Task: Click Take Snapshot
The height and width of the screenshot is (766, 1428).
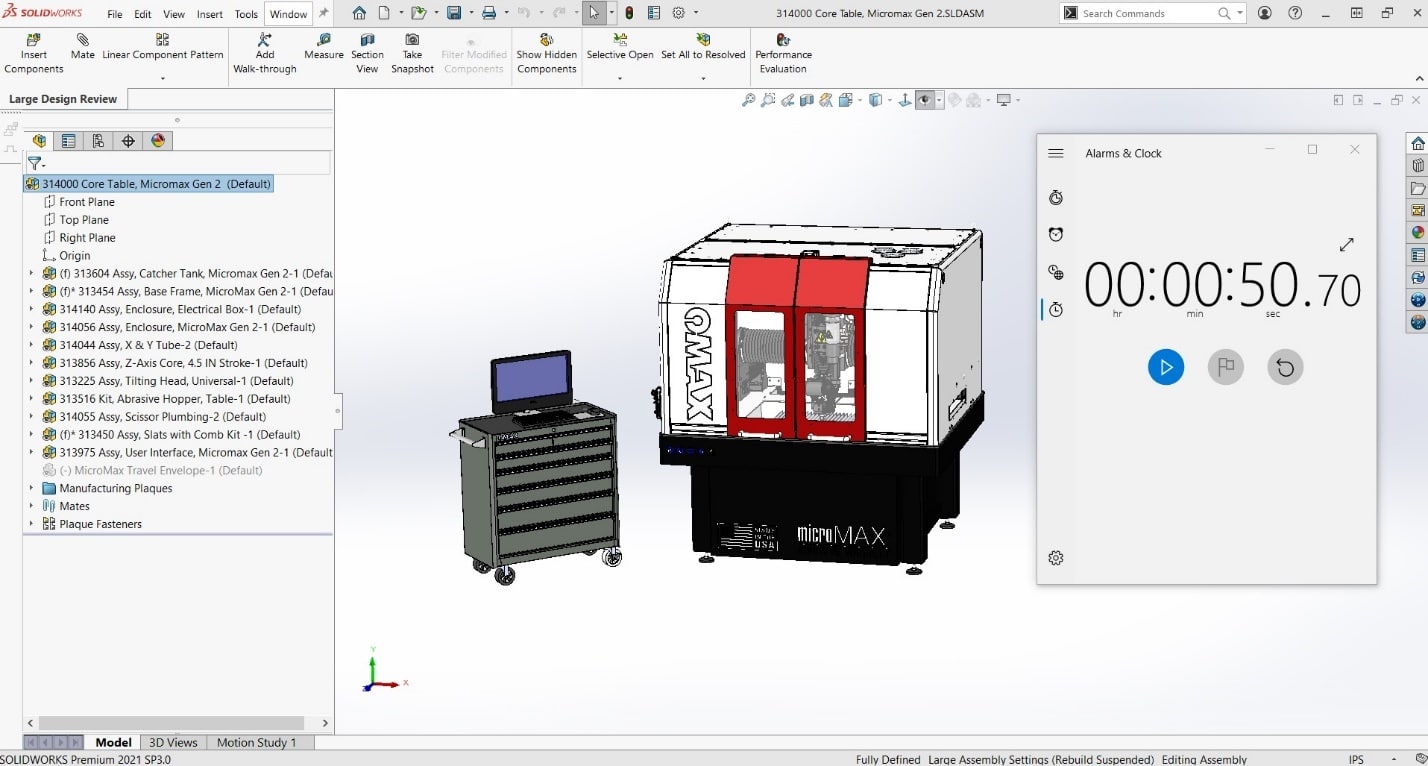Action: [x=412, y=54]
